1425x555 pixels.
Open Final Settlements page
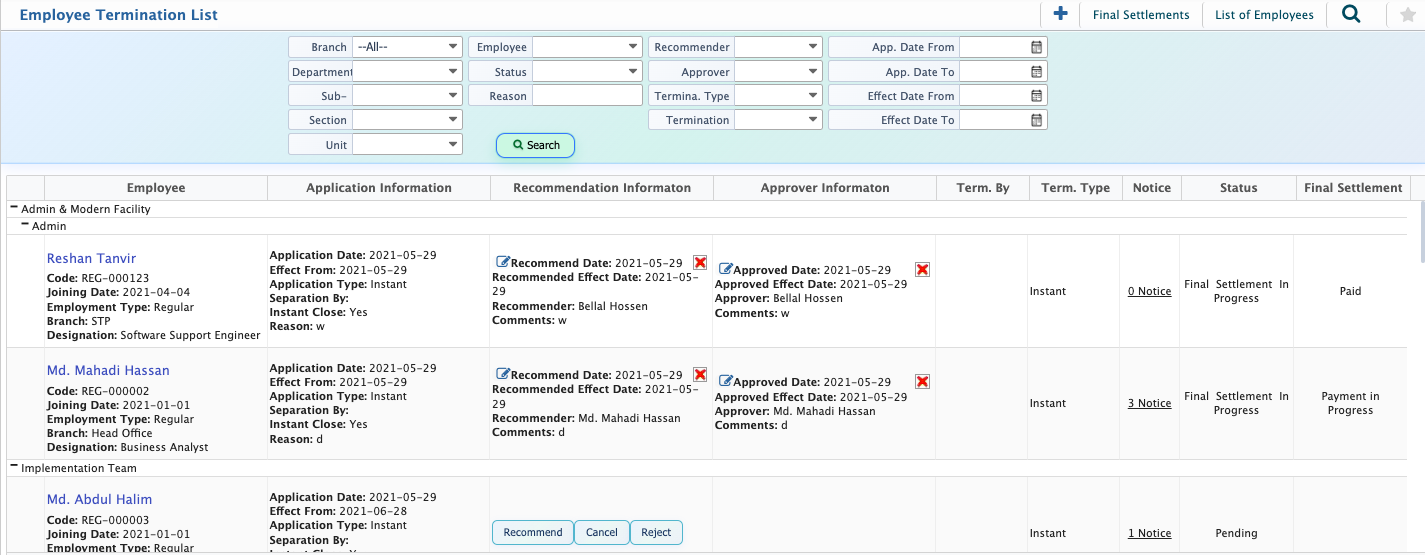[1141, 15]
